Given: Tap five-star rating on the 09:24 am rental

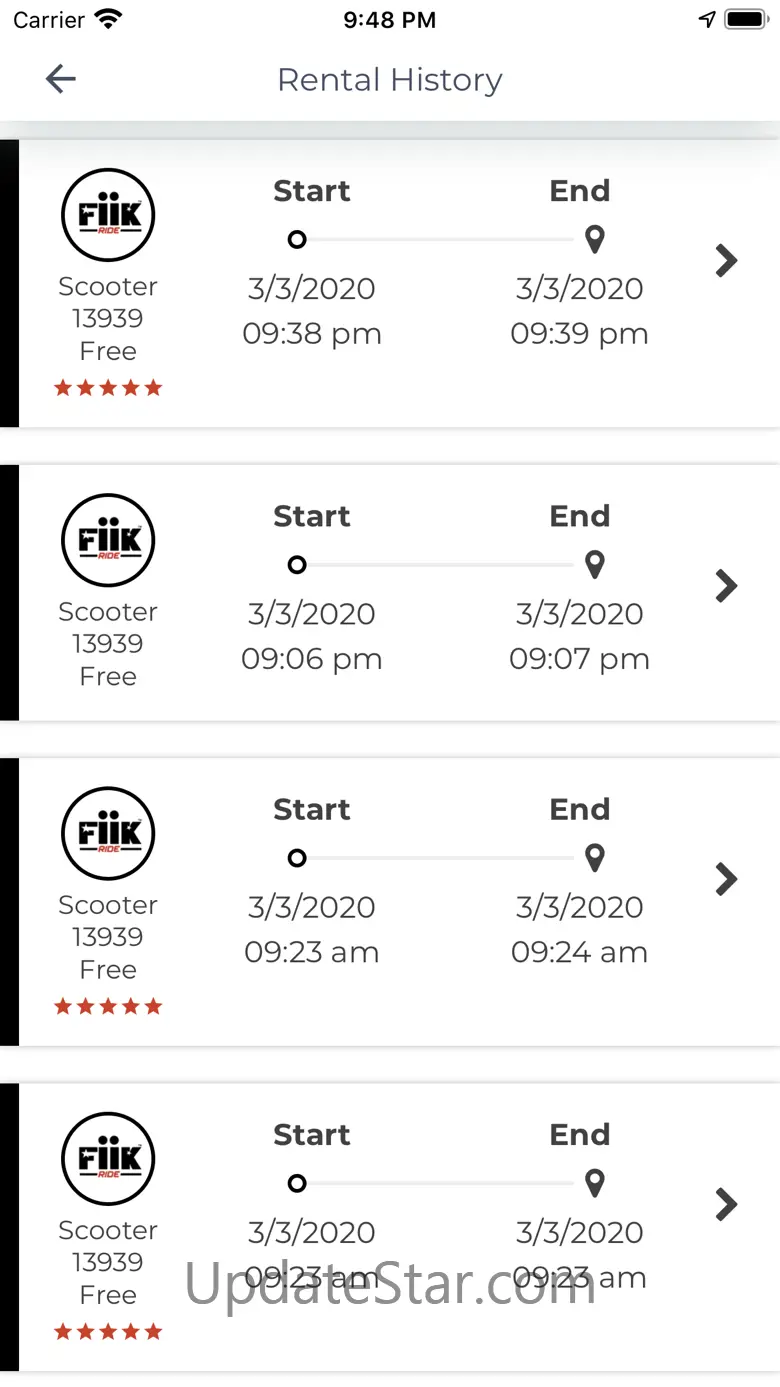Looking at the screenshot, I should [x=108, y=1007].
